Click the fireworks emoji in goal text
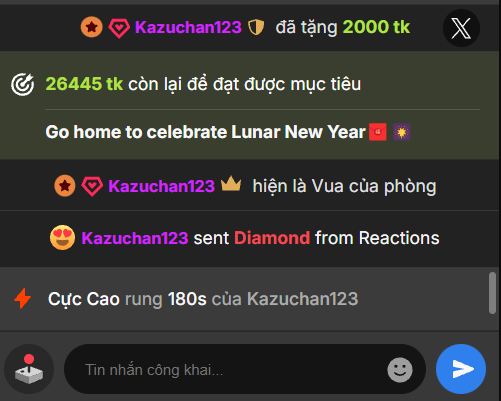The image size is (501, 401). [401, 132]
